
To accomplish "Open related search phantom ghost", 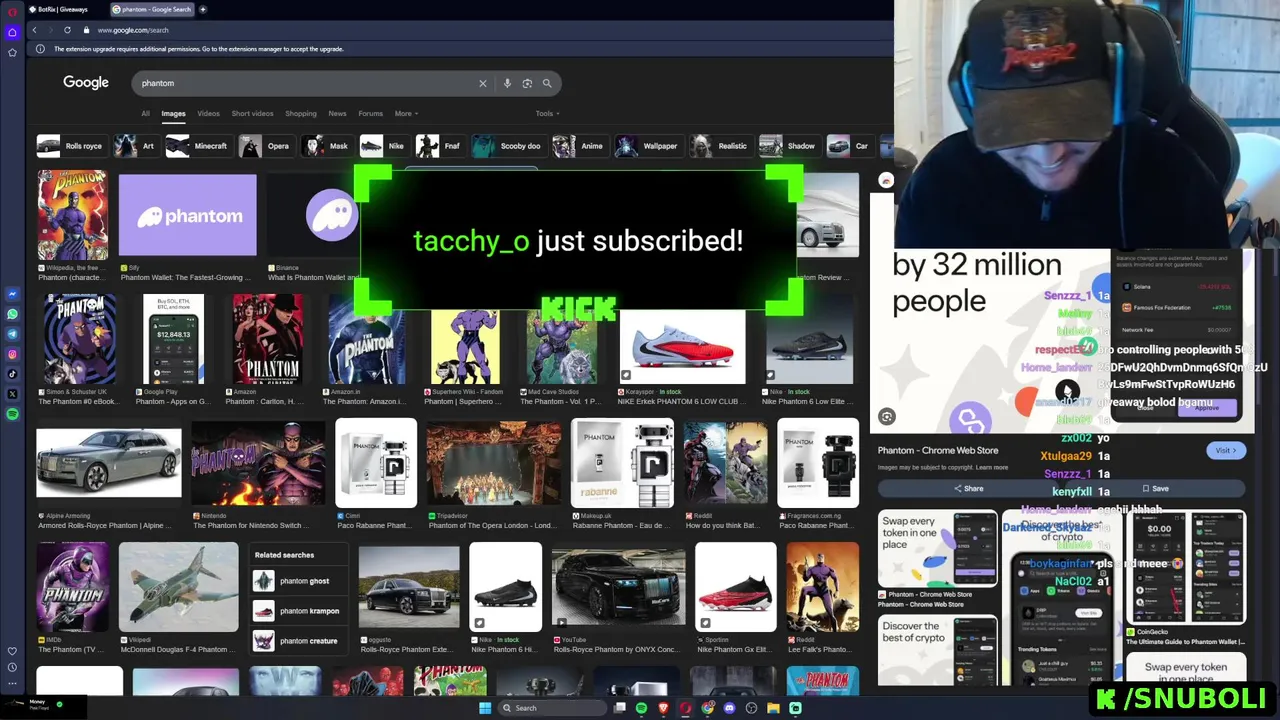I will 298,581.
